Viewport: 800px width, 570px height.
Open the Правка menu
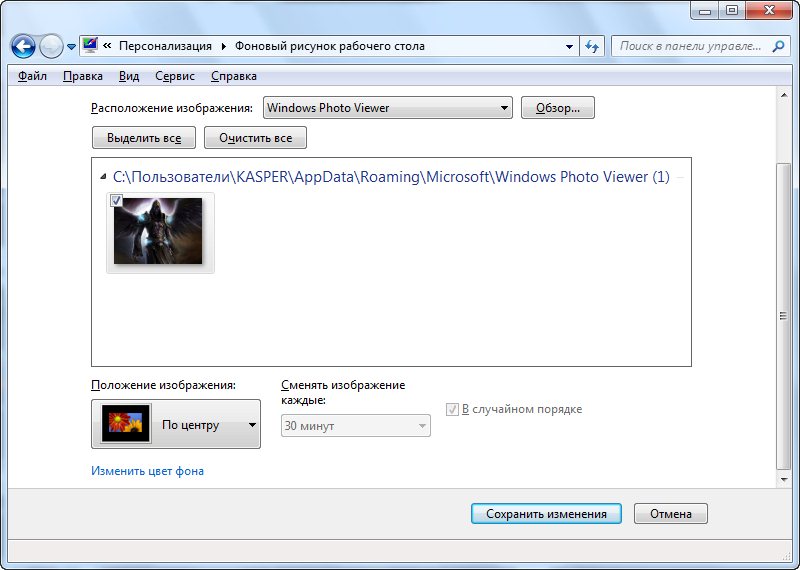click(x=83, y=76)
